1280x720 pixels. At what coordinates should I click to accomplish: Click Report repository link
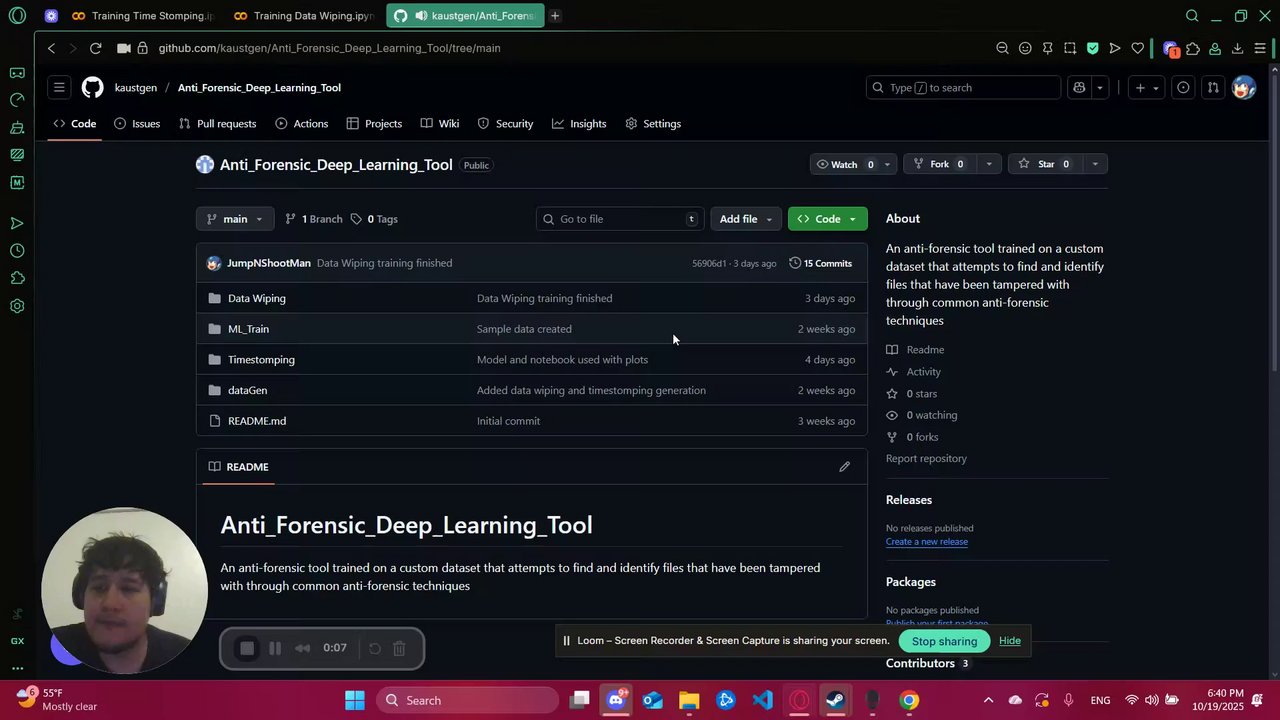tap(926, 459)
